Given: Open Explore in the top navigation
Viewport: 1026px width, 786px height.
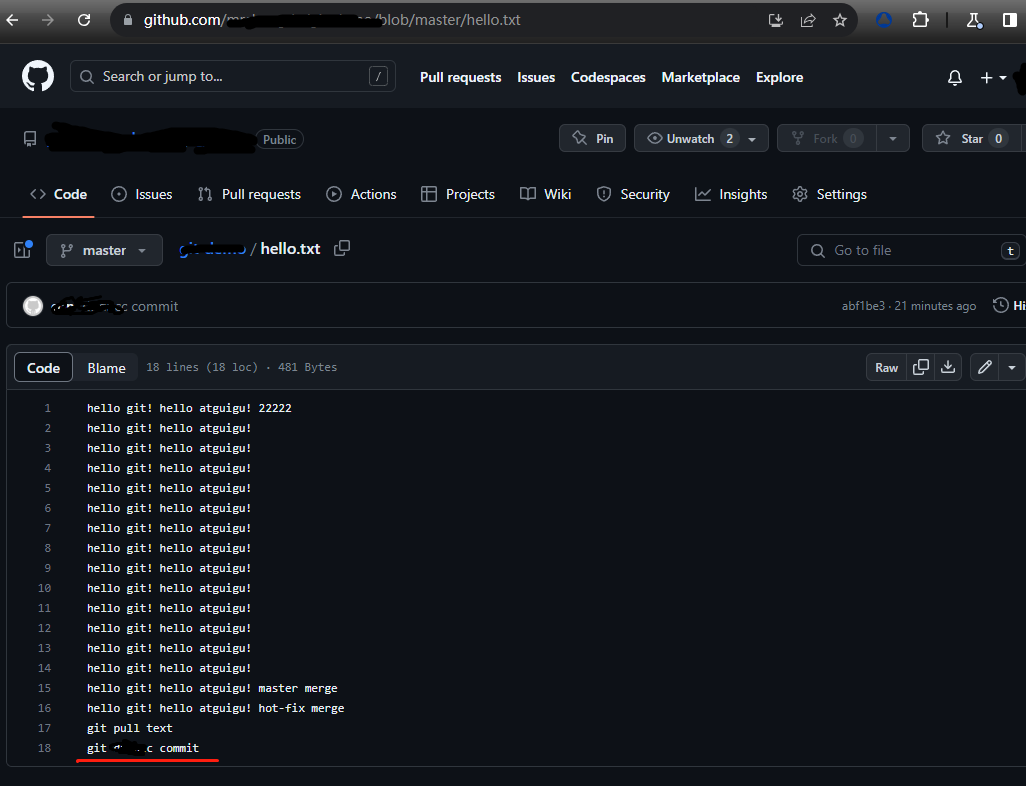Looking at the screenshot, I should pyautogui.click(x=779, y=77).
